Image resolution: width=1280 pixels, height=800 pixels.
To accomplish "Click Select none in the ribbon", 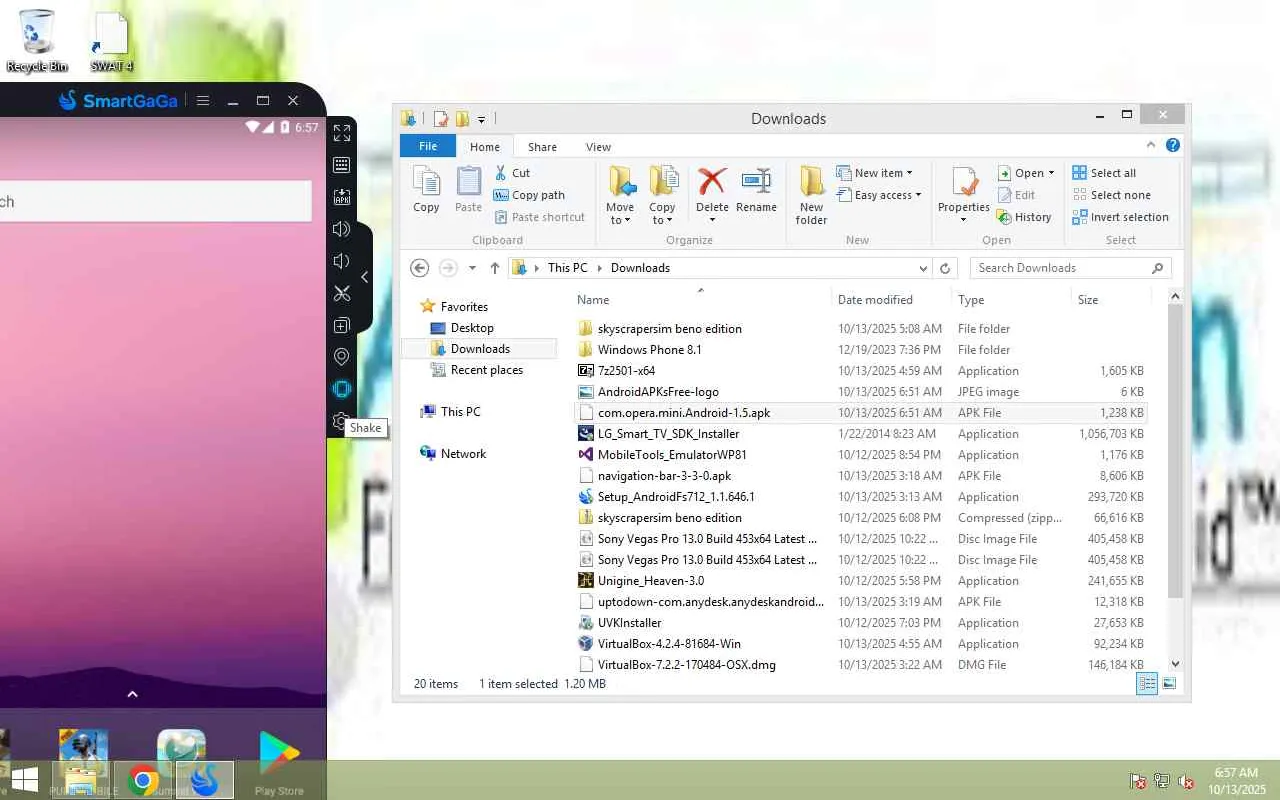I will pos(1111,195).
